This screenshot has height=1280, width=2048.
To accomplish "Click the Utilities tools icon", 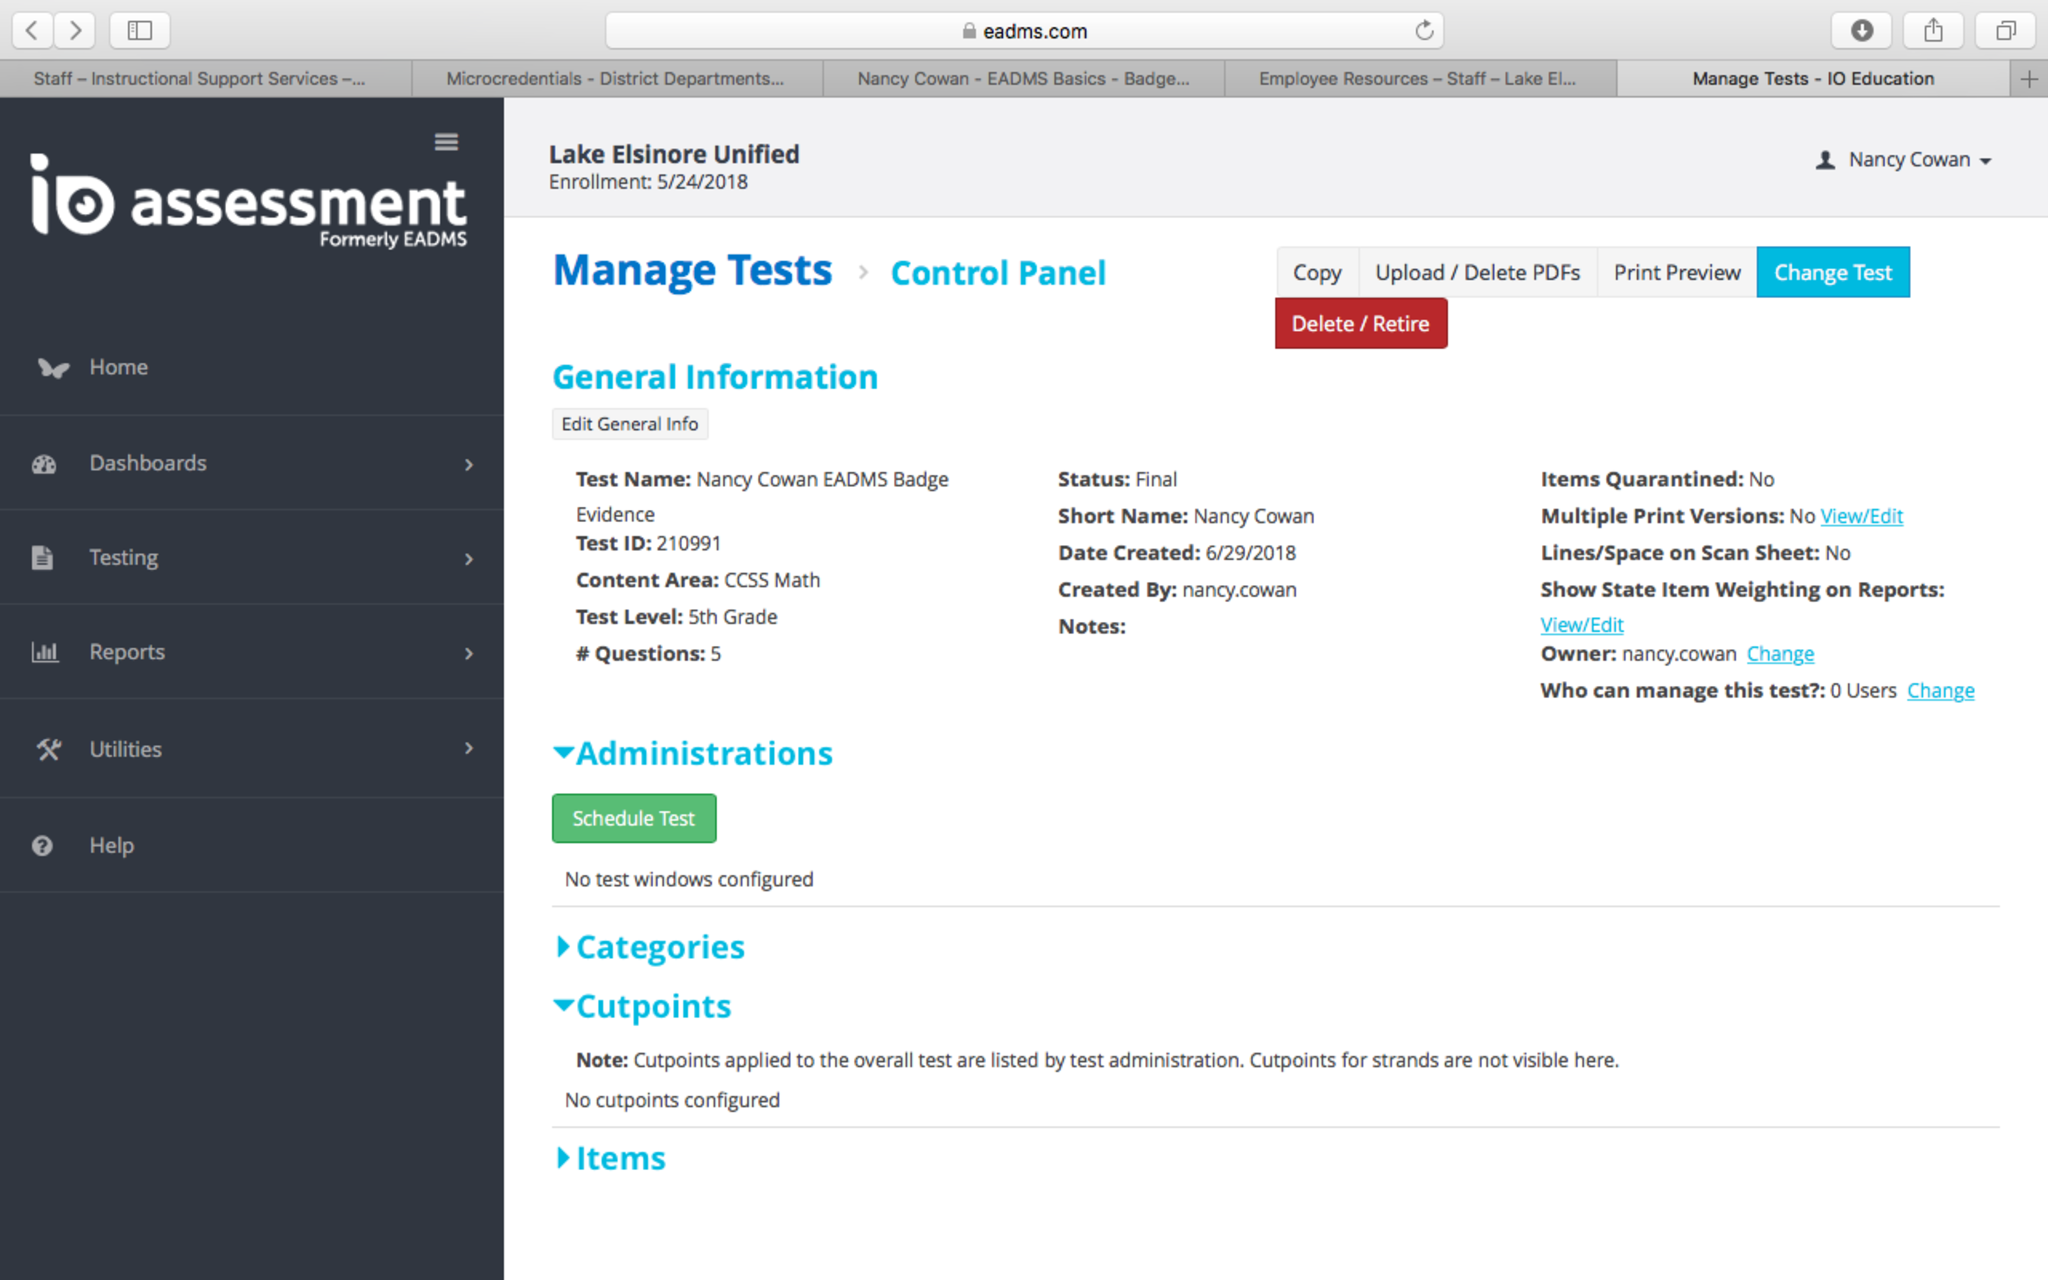I will point(48,749).
